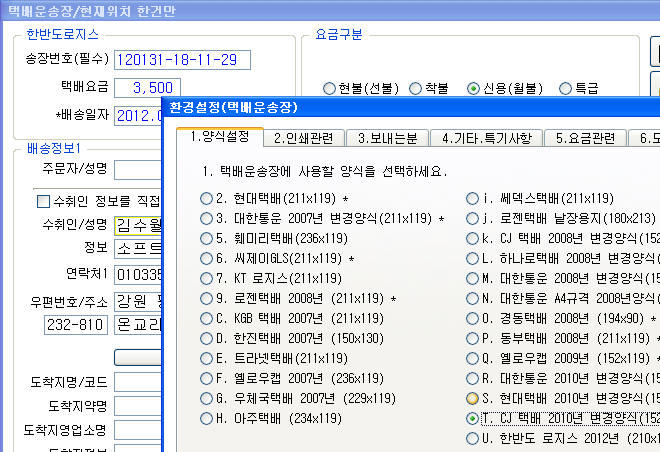Select the 특급 radio button

(x=565, y=88)
